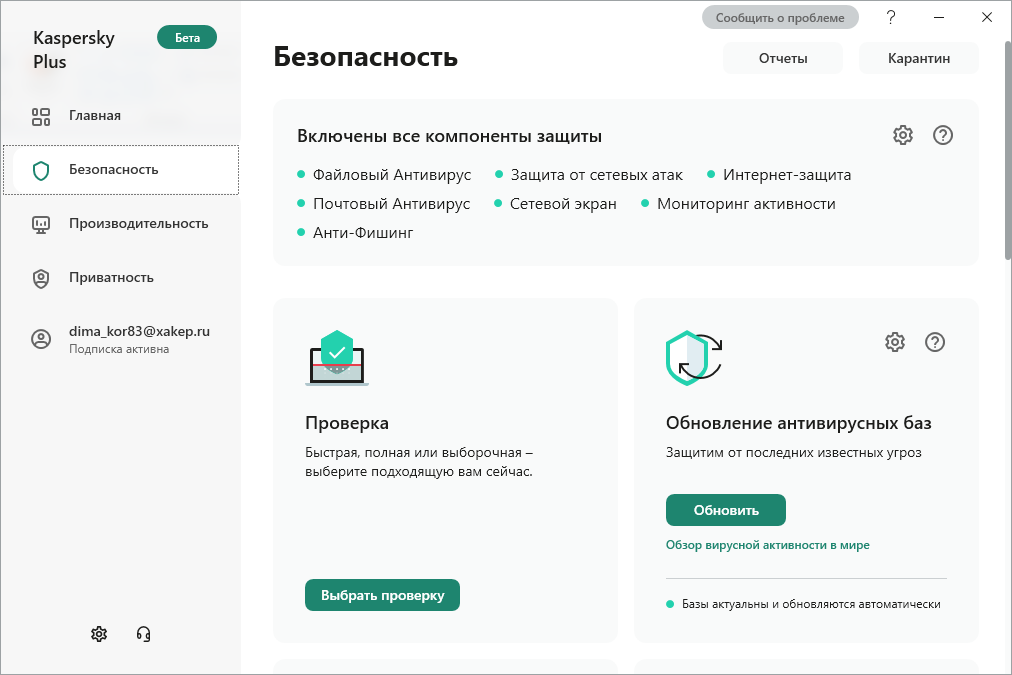This screenshot has width=1012, height=675.
Task: Click the Проверка card title
Action: coord(347,423)
